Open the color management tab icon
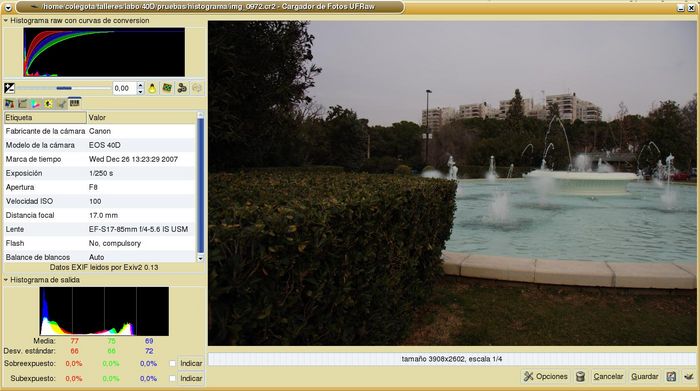700x391 pixels. 35,104
